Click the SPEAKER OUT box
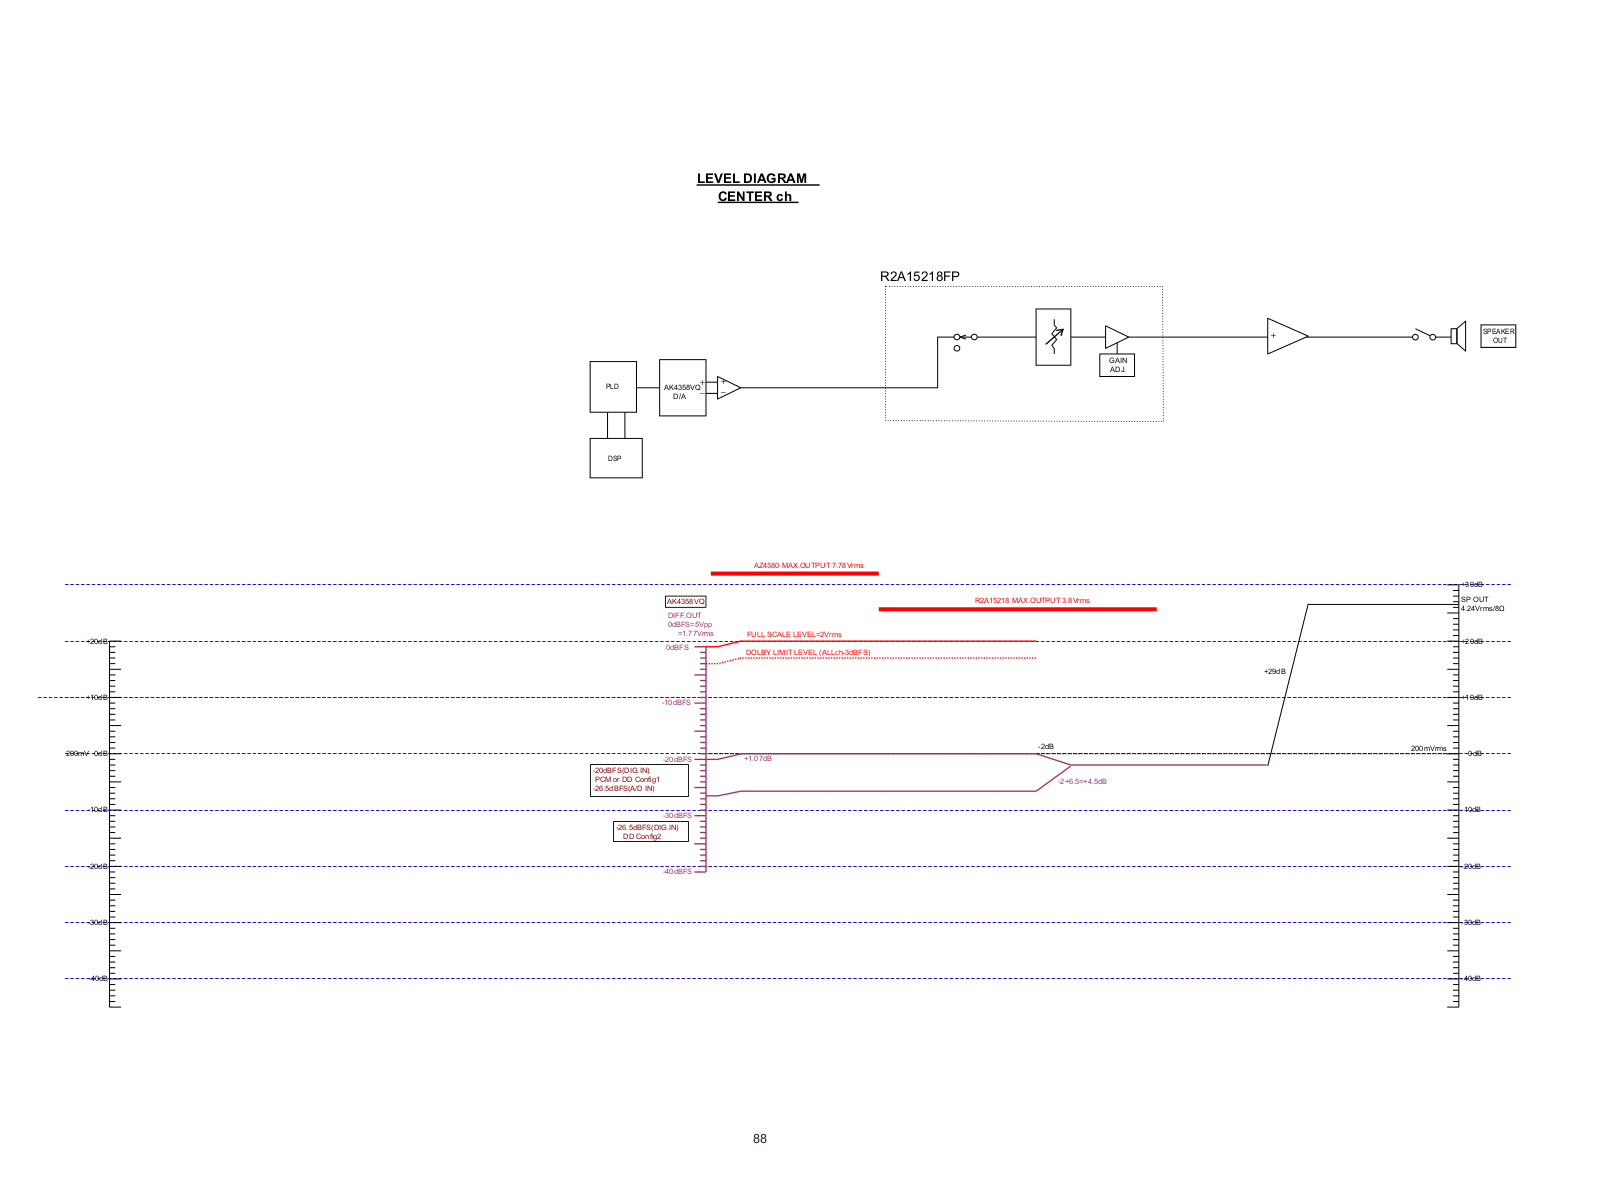The height and width of the screenshot is (1188, 1600). [x=1498, y=336]
